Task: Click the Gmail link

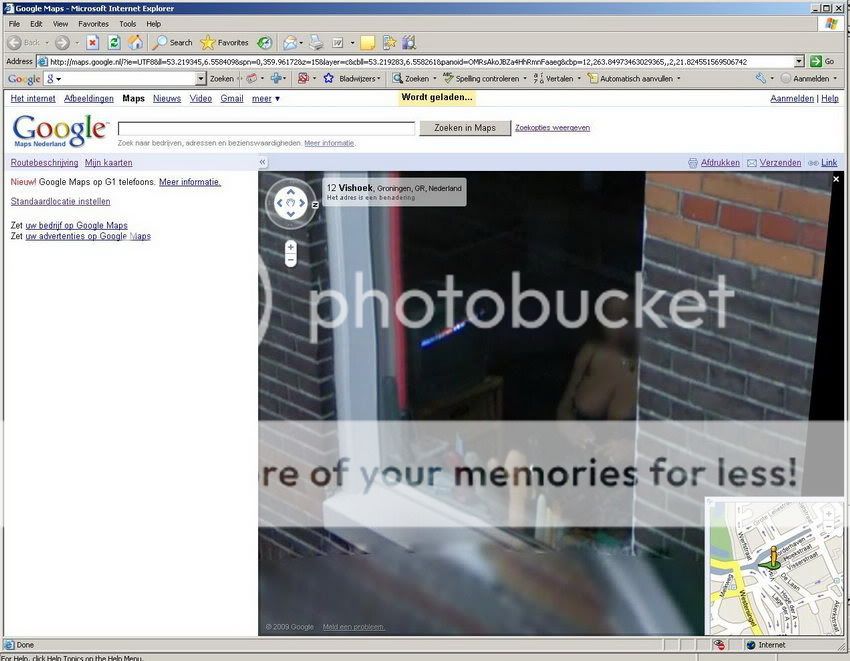Action: (x=232, y=99)
